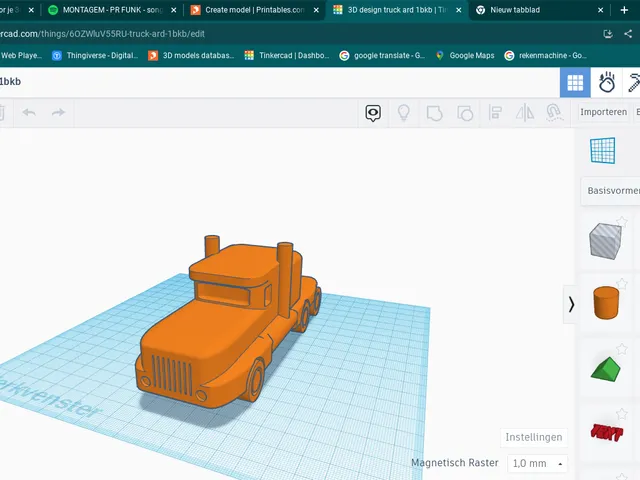Viewport: 640px width, 480px height.
Task: Install app icon in address bar
Action: pyautogui.click(x=608, y=34)
